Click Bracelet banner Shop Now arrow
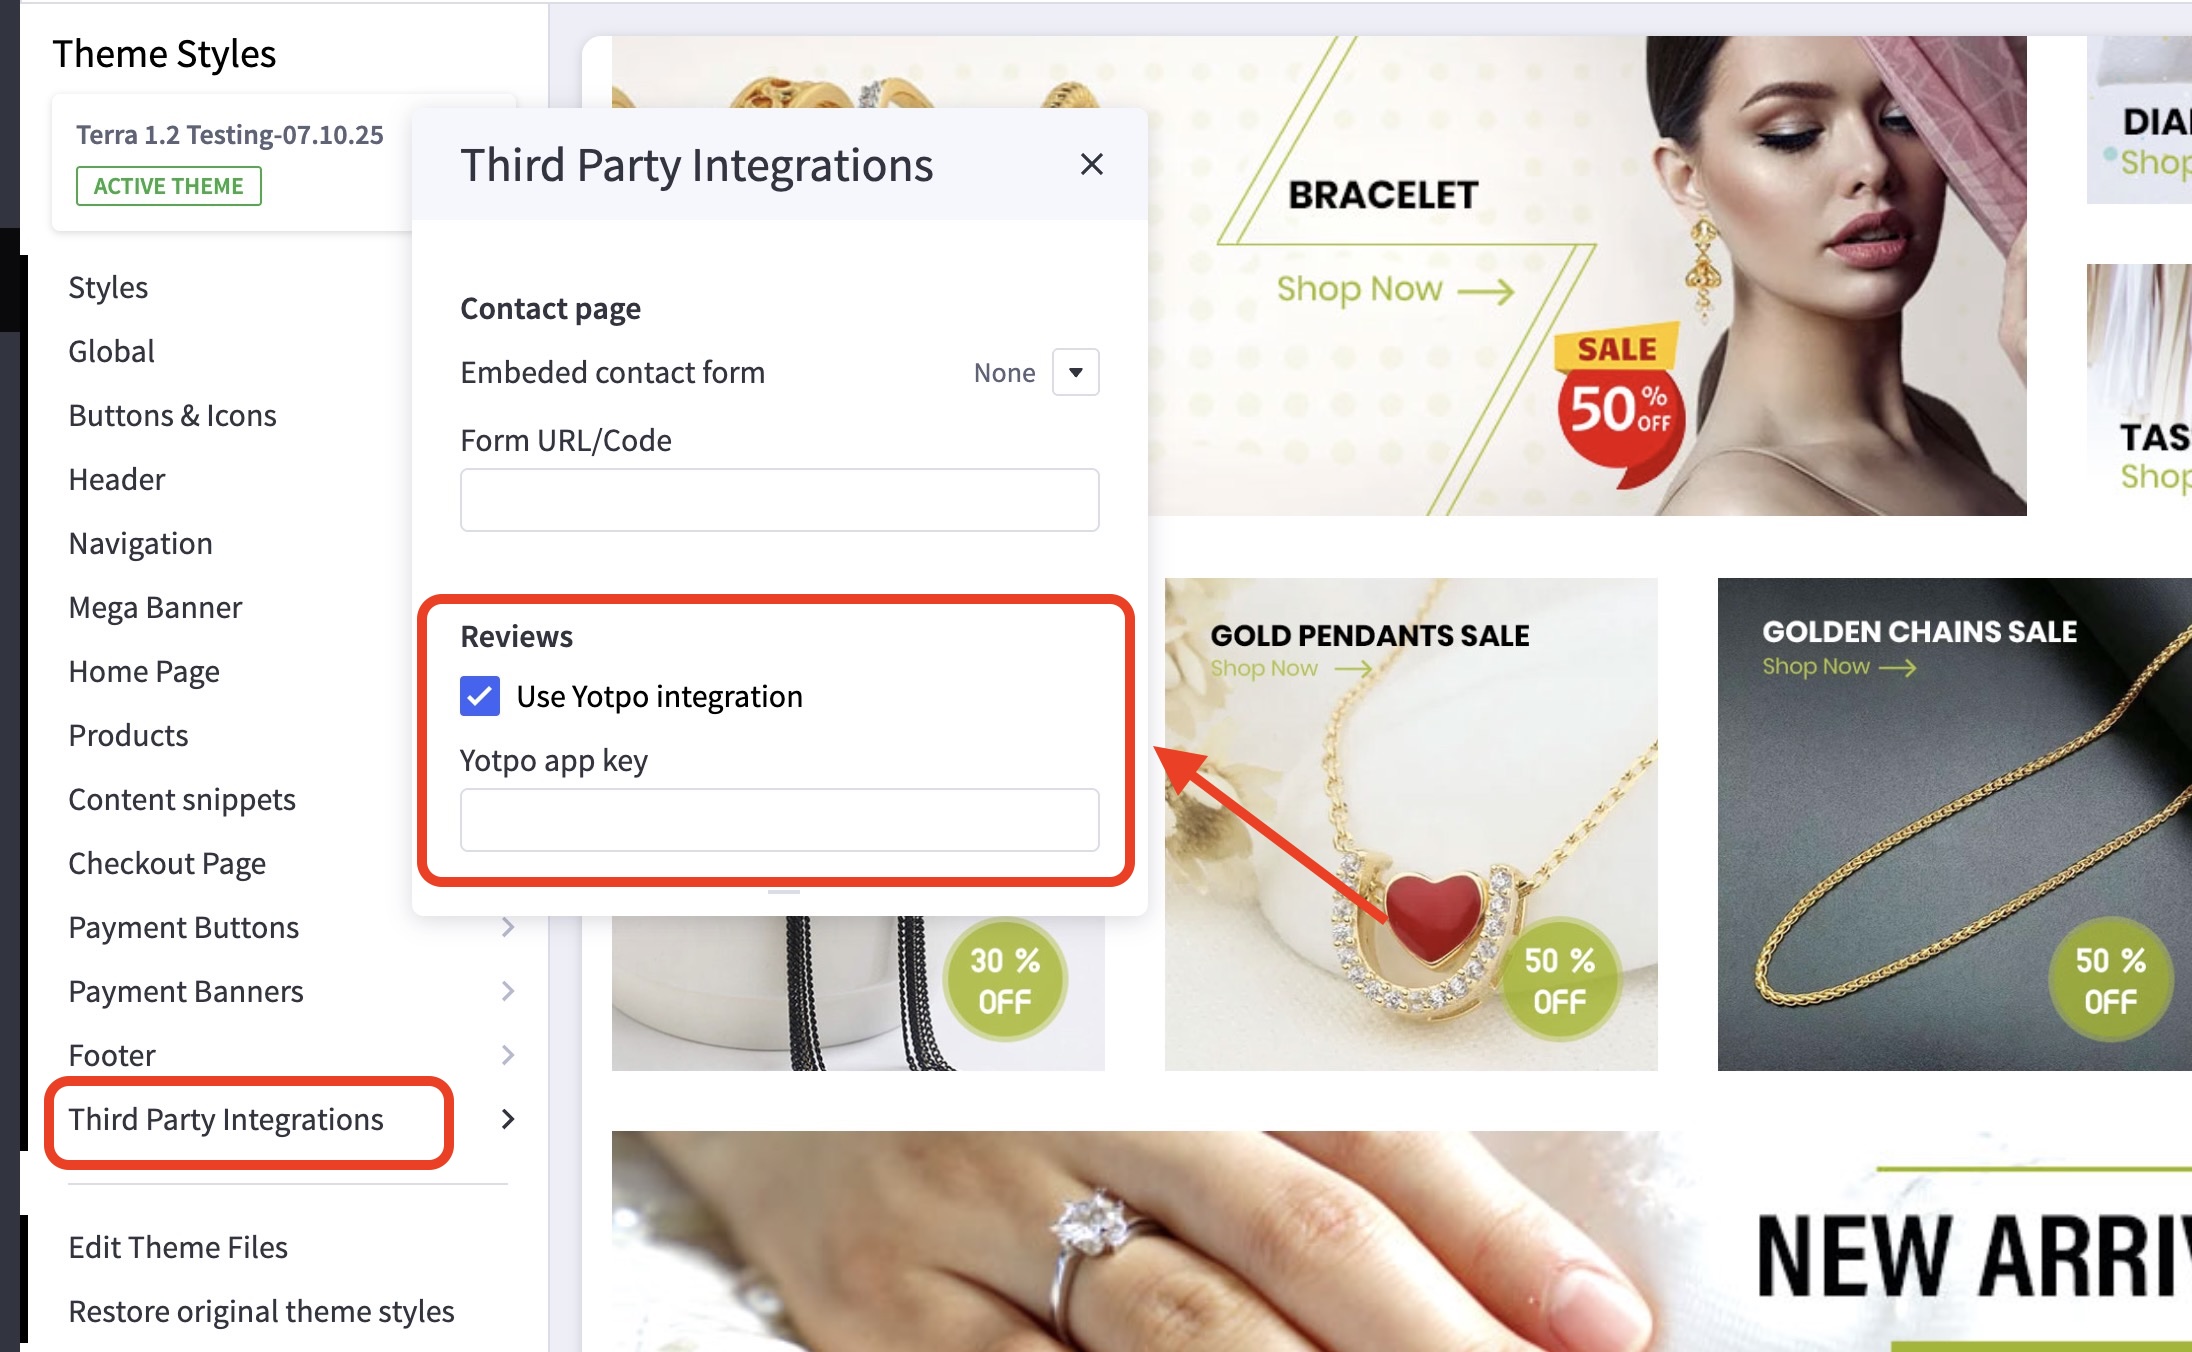This screenshot has width=2192, height=1352. click(1486, 291)
